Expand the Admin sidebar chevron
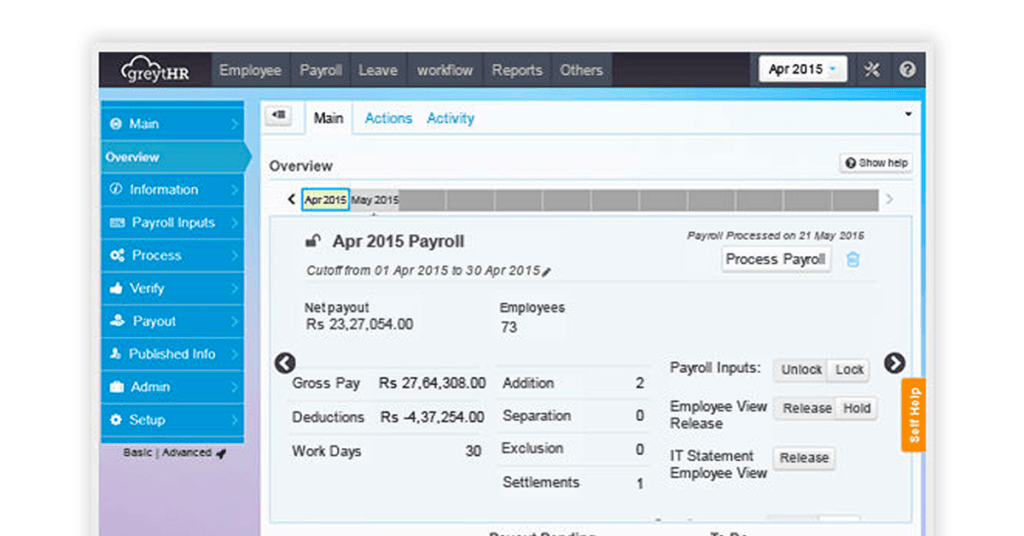This screenshot has width=1024, height=536. [234, 386]
